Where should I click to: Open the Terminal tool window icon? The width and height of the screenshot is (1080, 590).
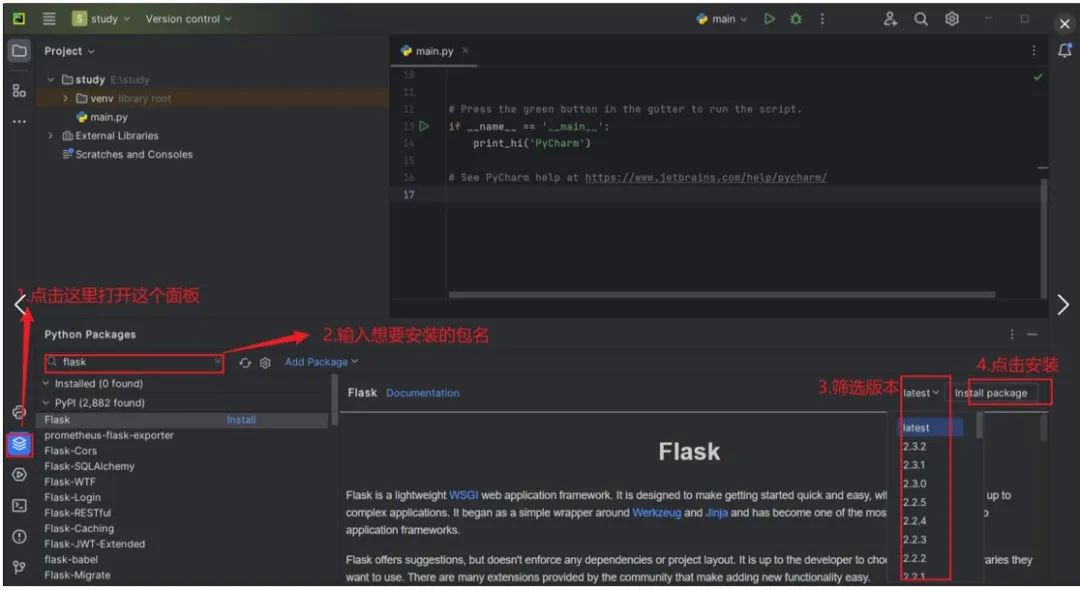point(19,505)
